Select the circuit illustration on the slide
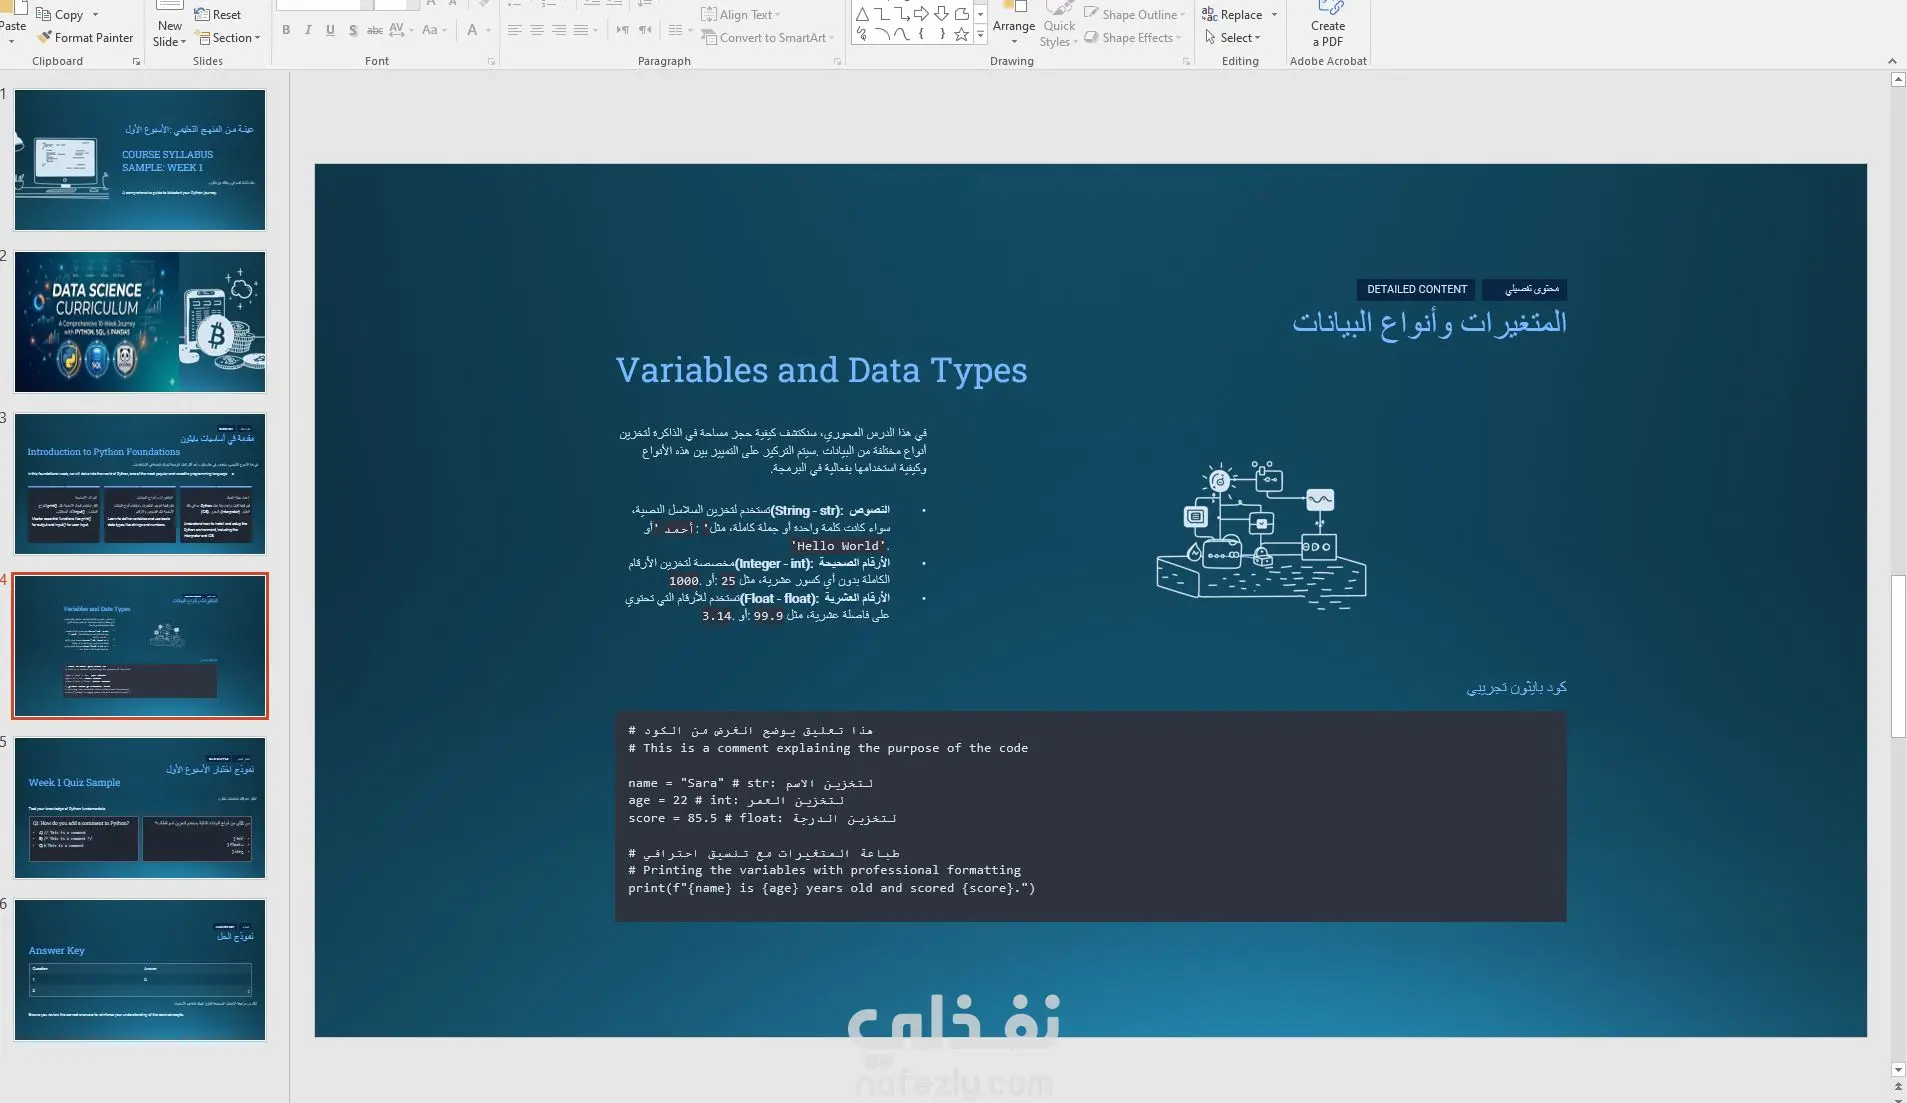1907x1103 pixels. pyautogui.click(x=1261, y=535)
